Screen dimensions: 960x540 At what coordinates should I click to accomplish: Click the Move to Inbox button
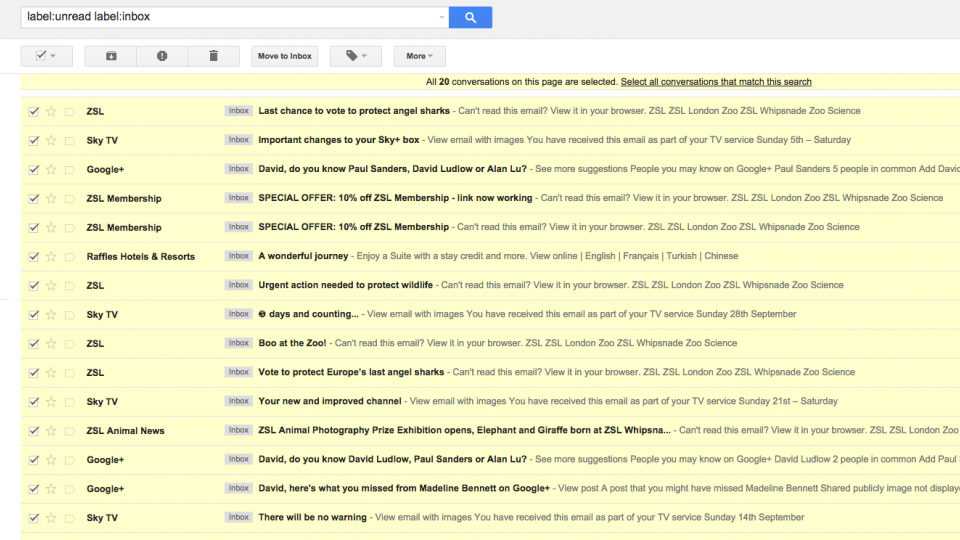point(285,56)
